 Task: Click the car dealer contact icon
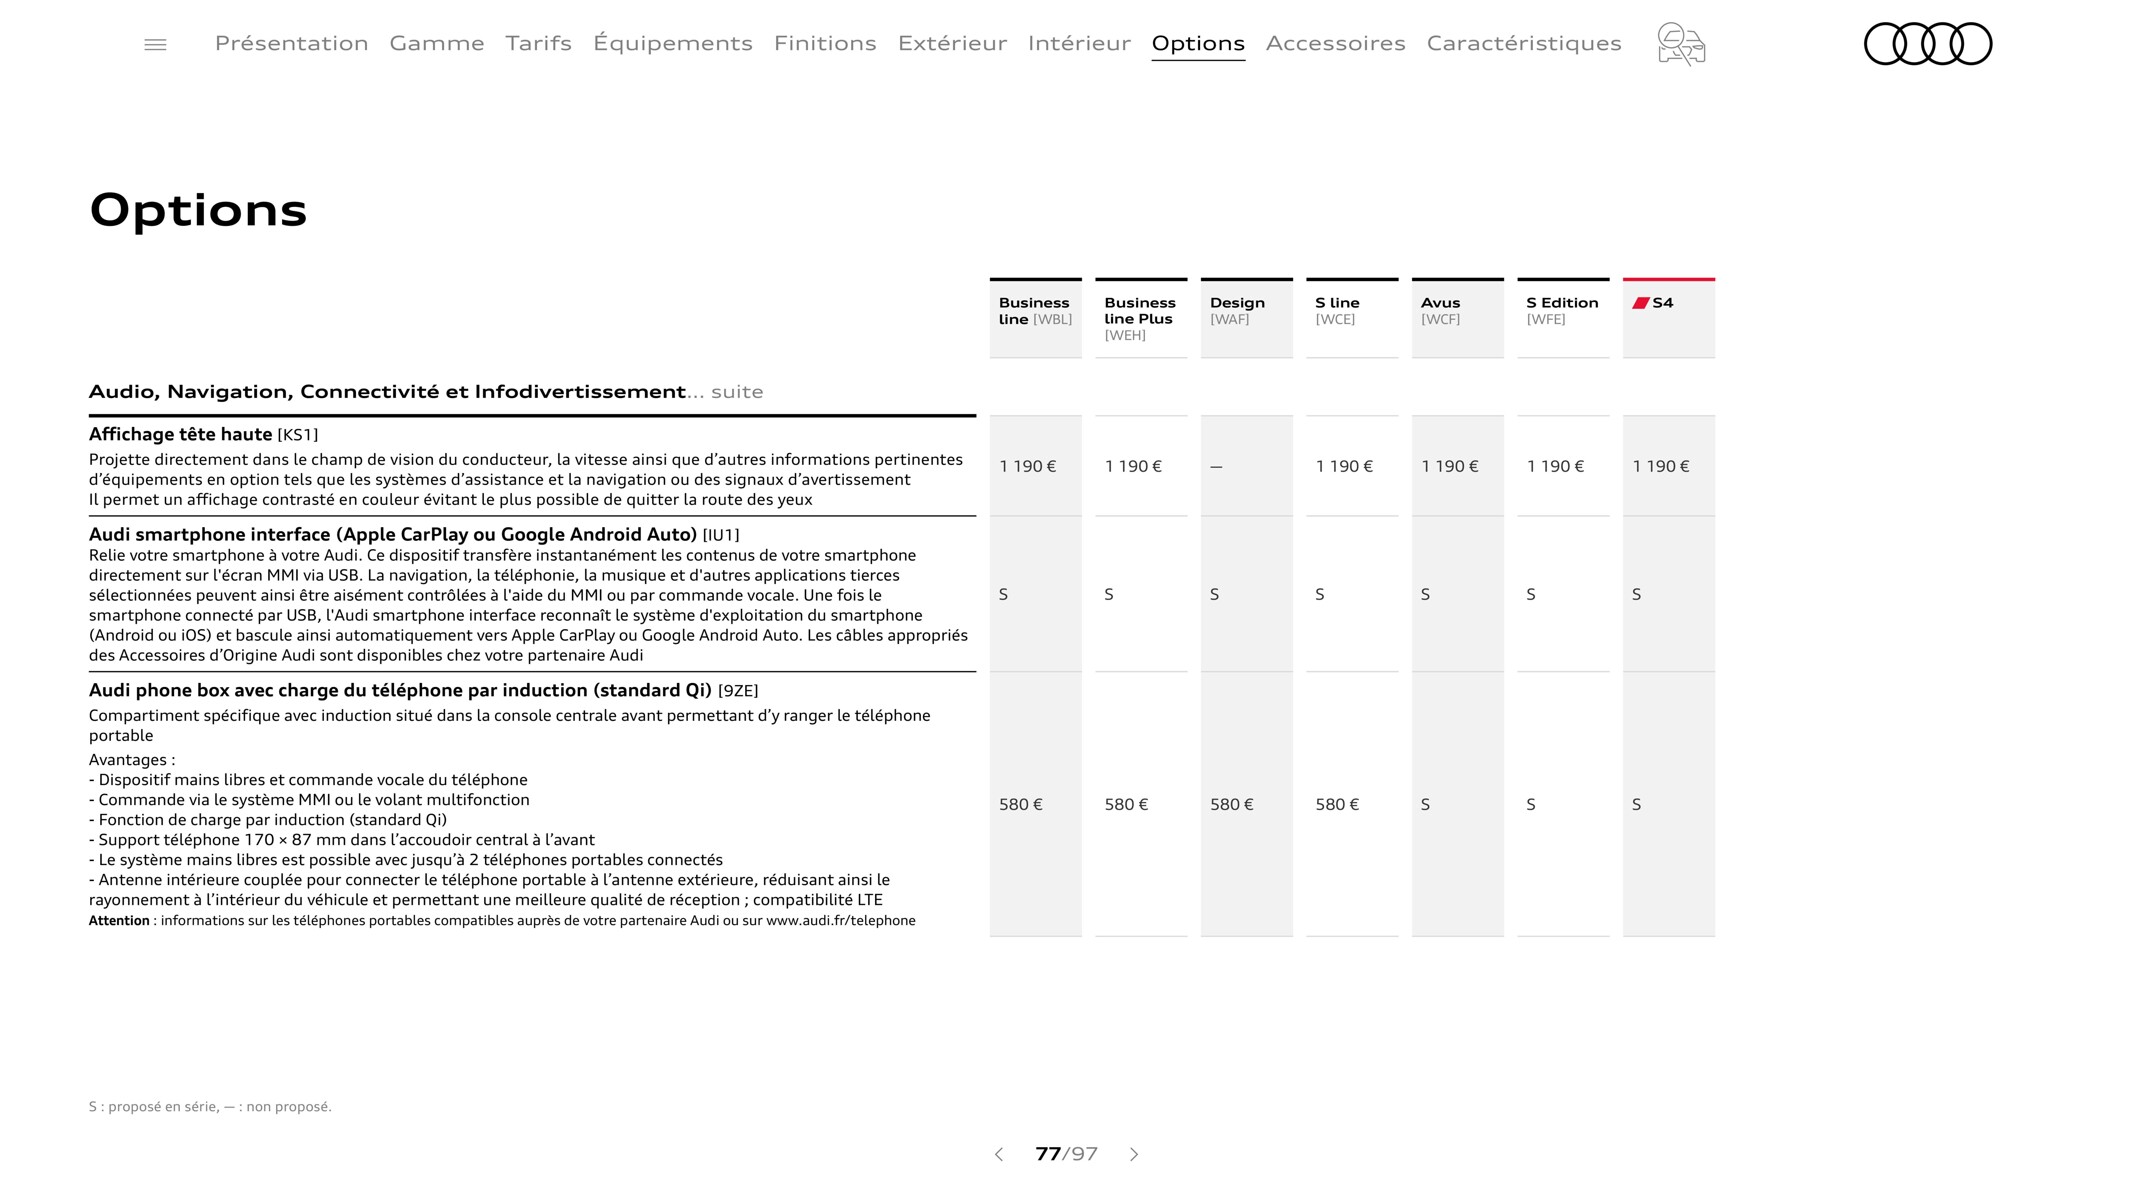pos(1681,44)
